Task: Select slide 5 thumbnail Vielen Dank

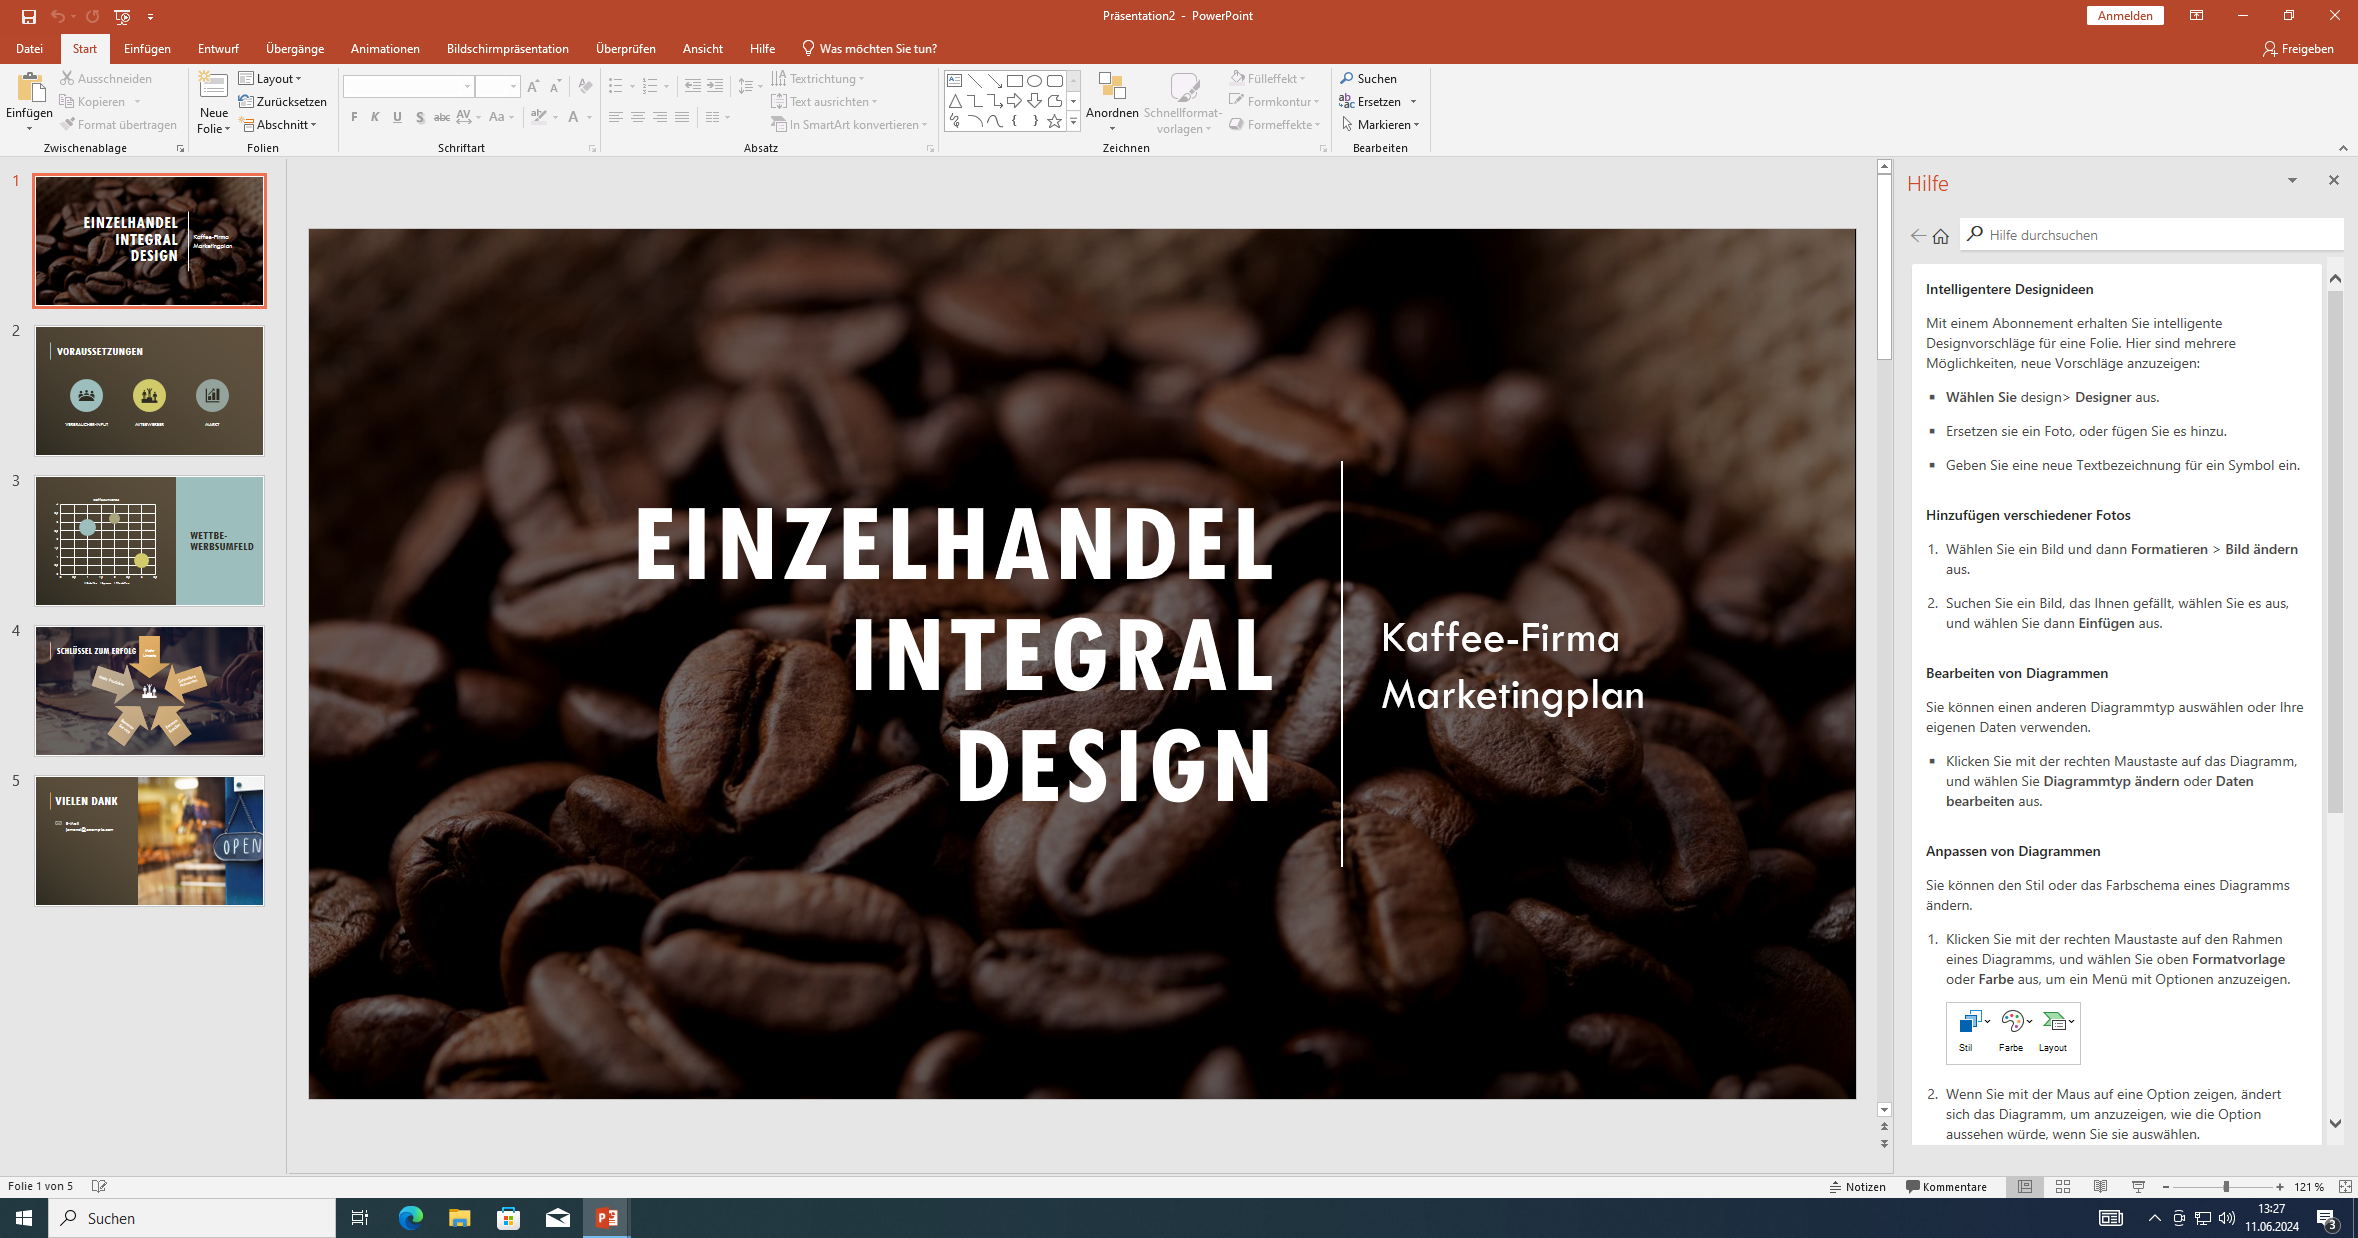Action: coord(150,841)
